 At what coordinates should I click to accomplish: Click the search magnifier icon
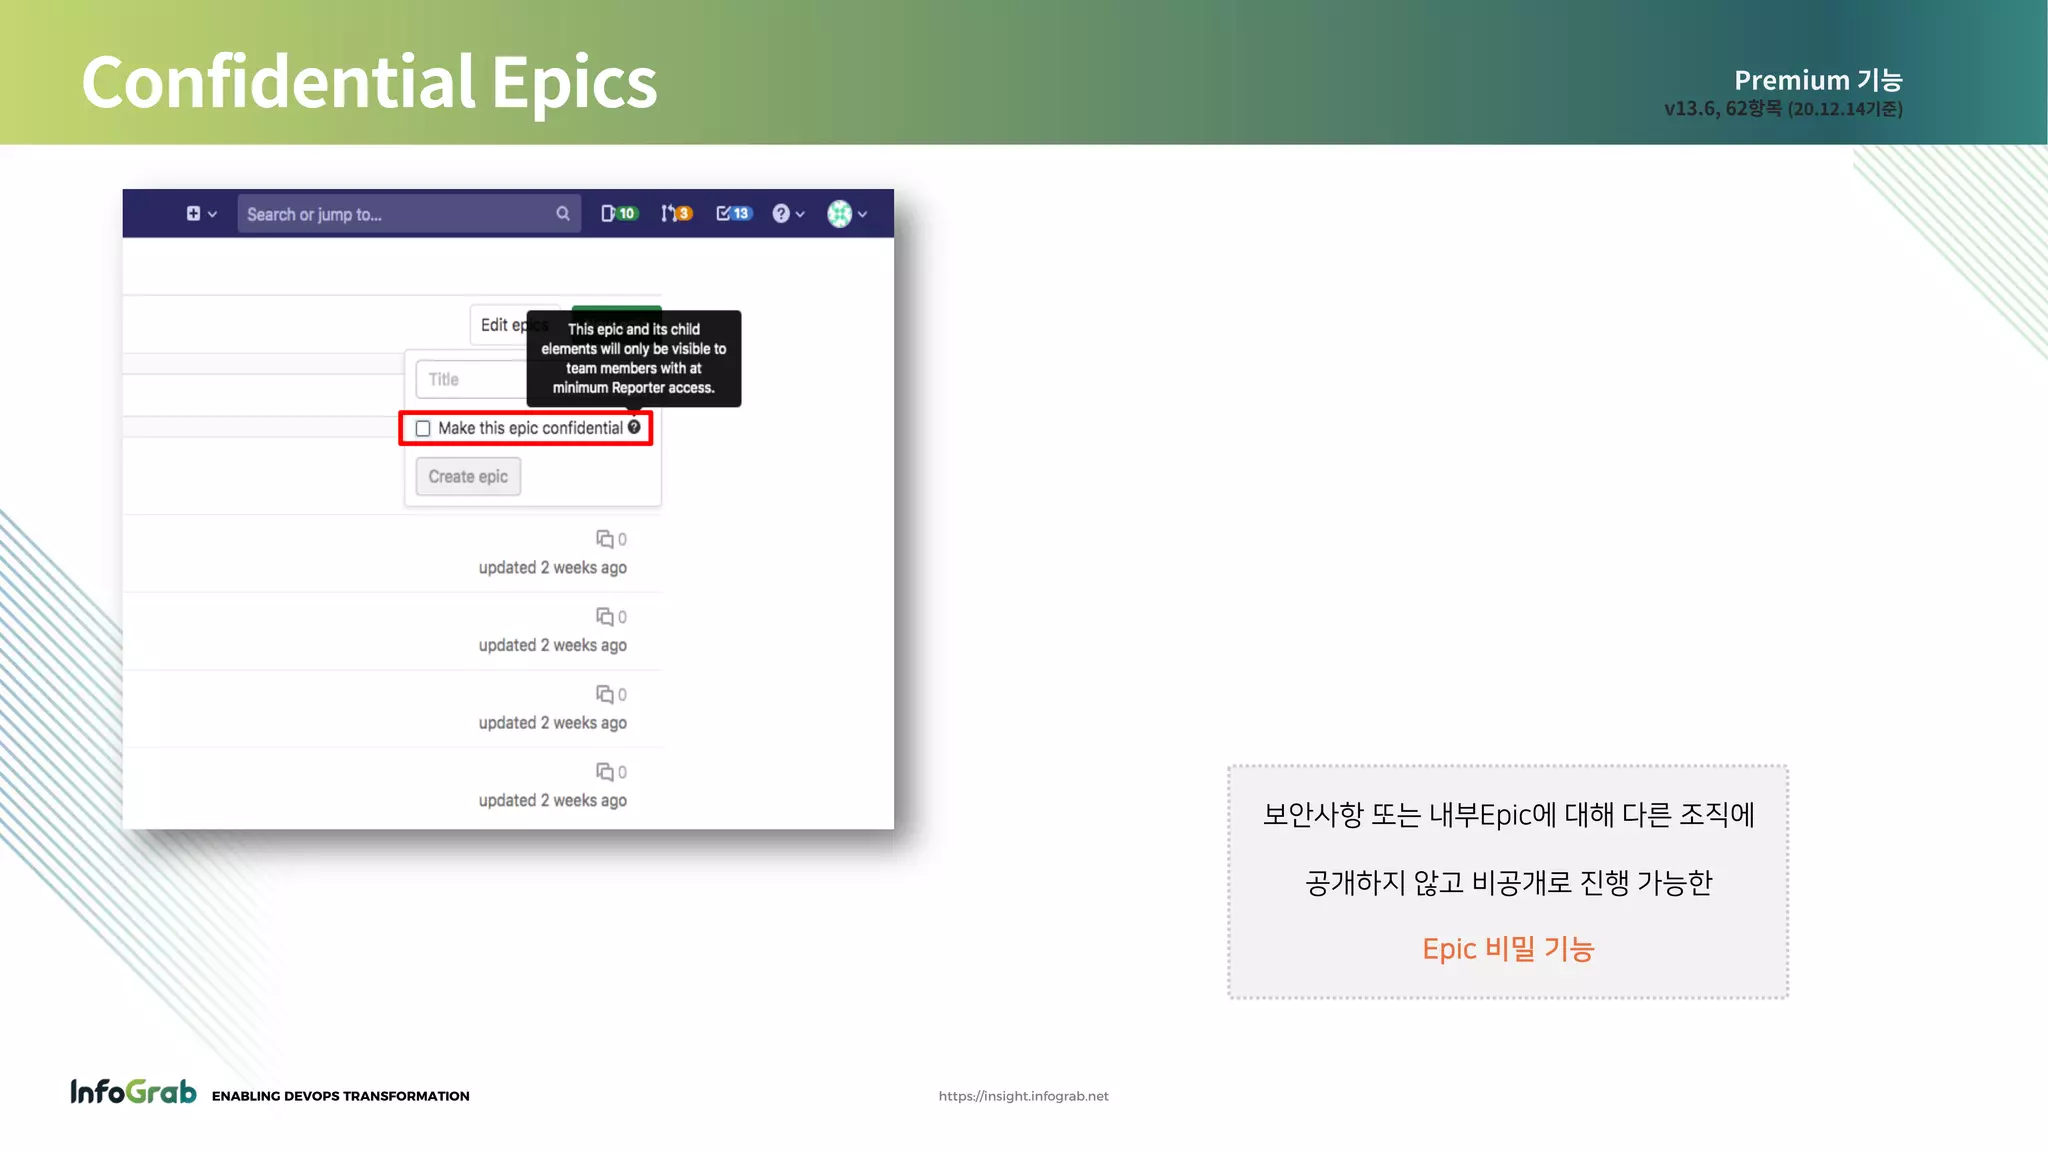point(563,214)
